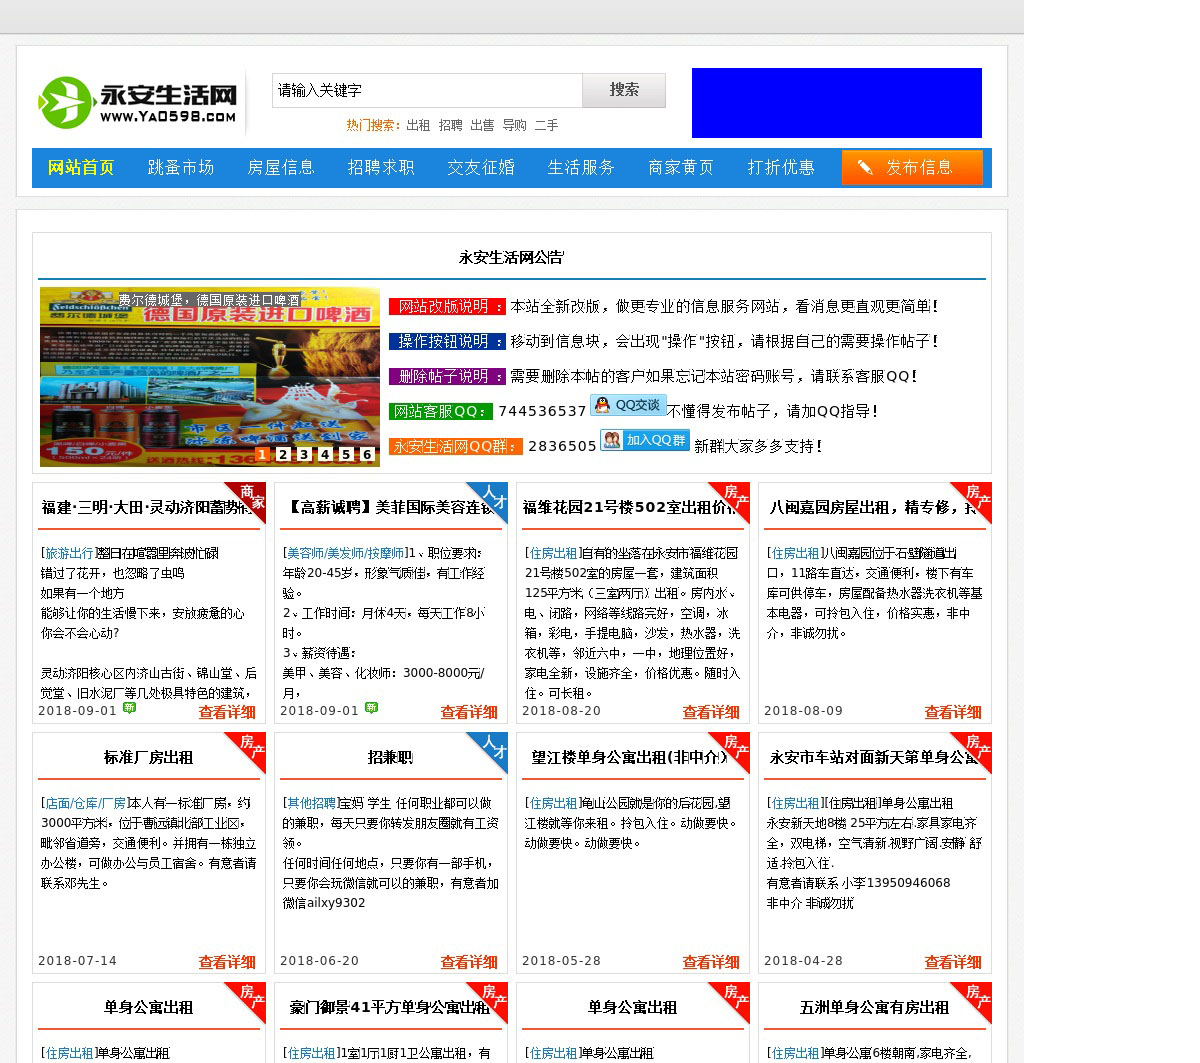Click the orange 发布信息 button

tap(911, 167)
